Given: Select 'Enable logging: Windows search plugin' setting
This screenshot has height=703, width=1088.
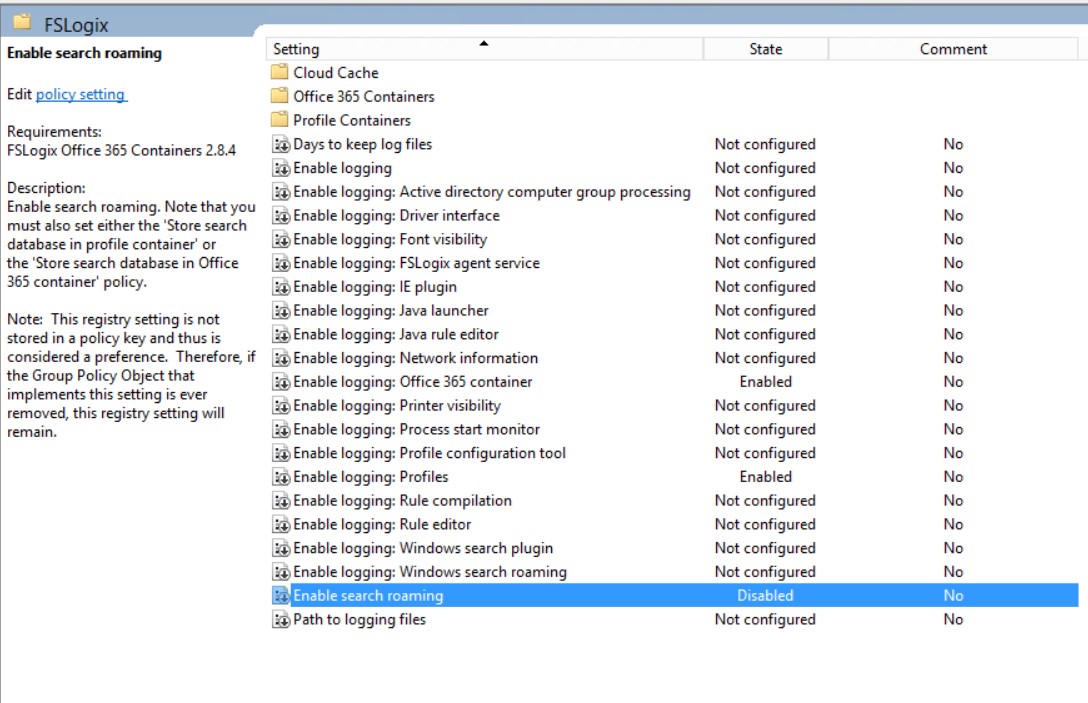Looking at the screenshot, I should click(423, 548).
